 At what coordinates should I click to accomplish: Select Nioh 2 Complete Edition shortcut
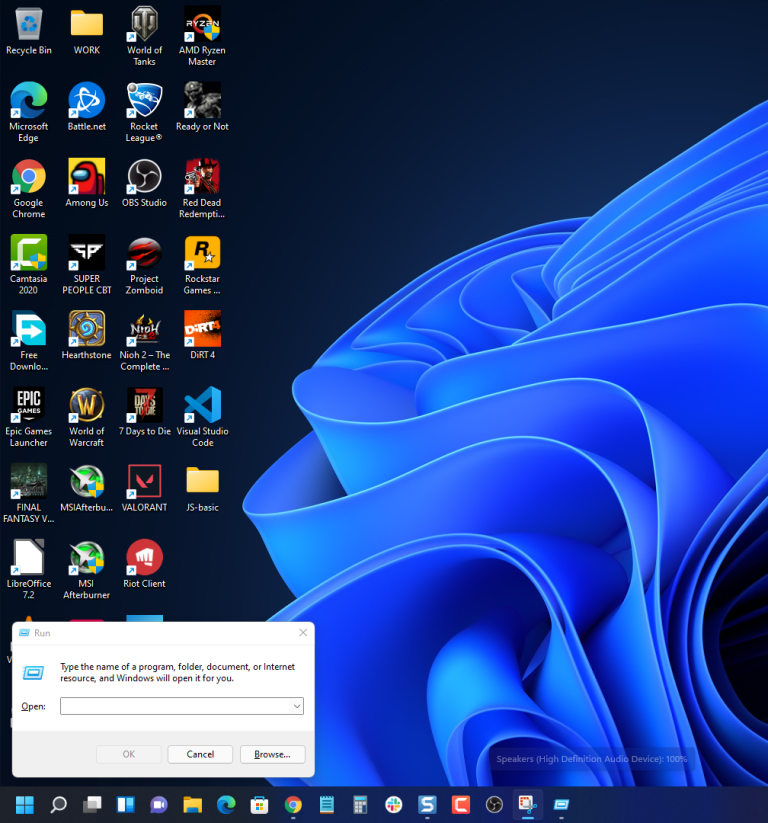[144, 341]
